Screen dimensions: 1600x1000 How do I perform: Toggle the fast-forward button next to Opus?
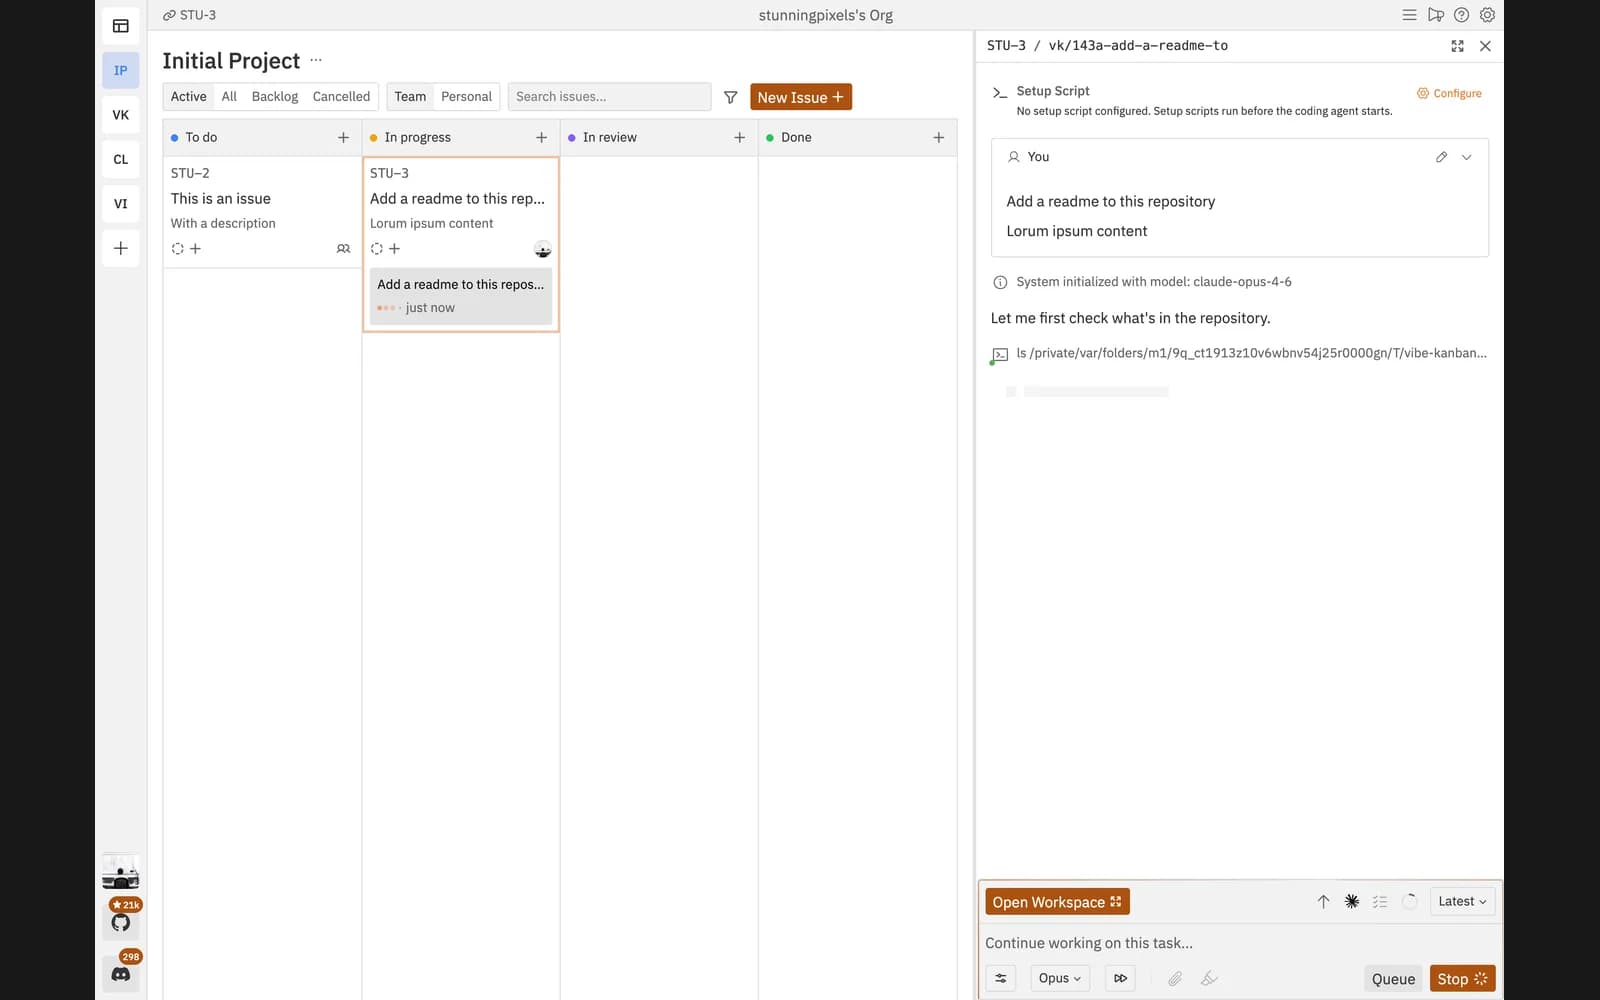pos(1121,978)
